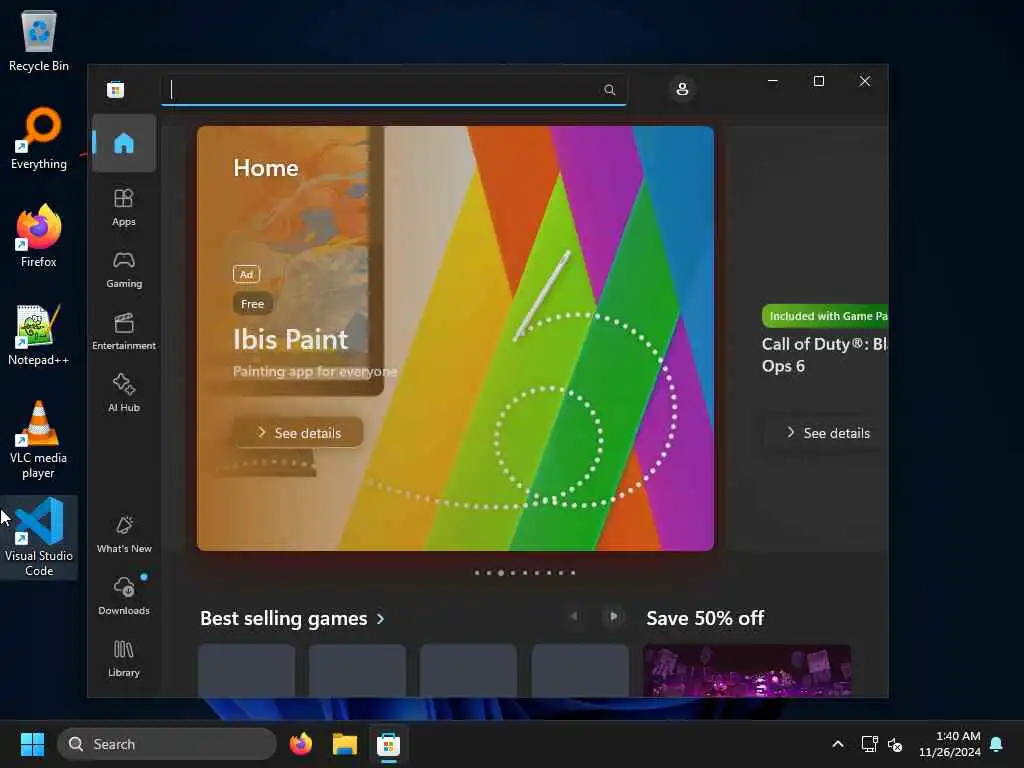
Task: Click the search magnifier icon in Store
Action: 609,89
